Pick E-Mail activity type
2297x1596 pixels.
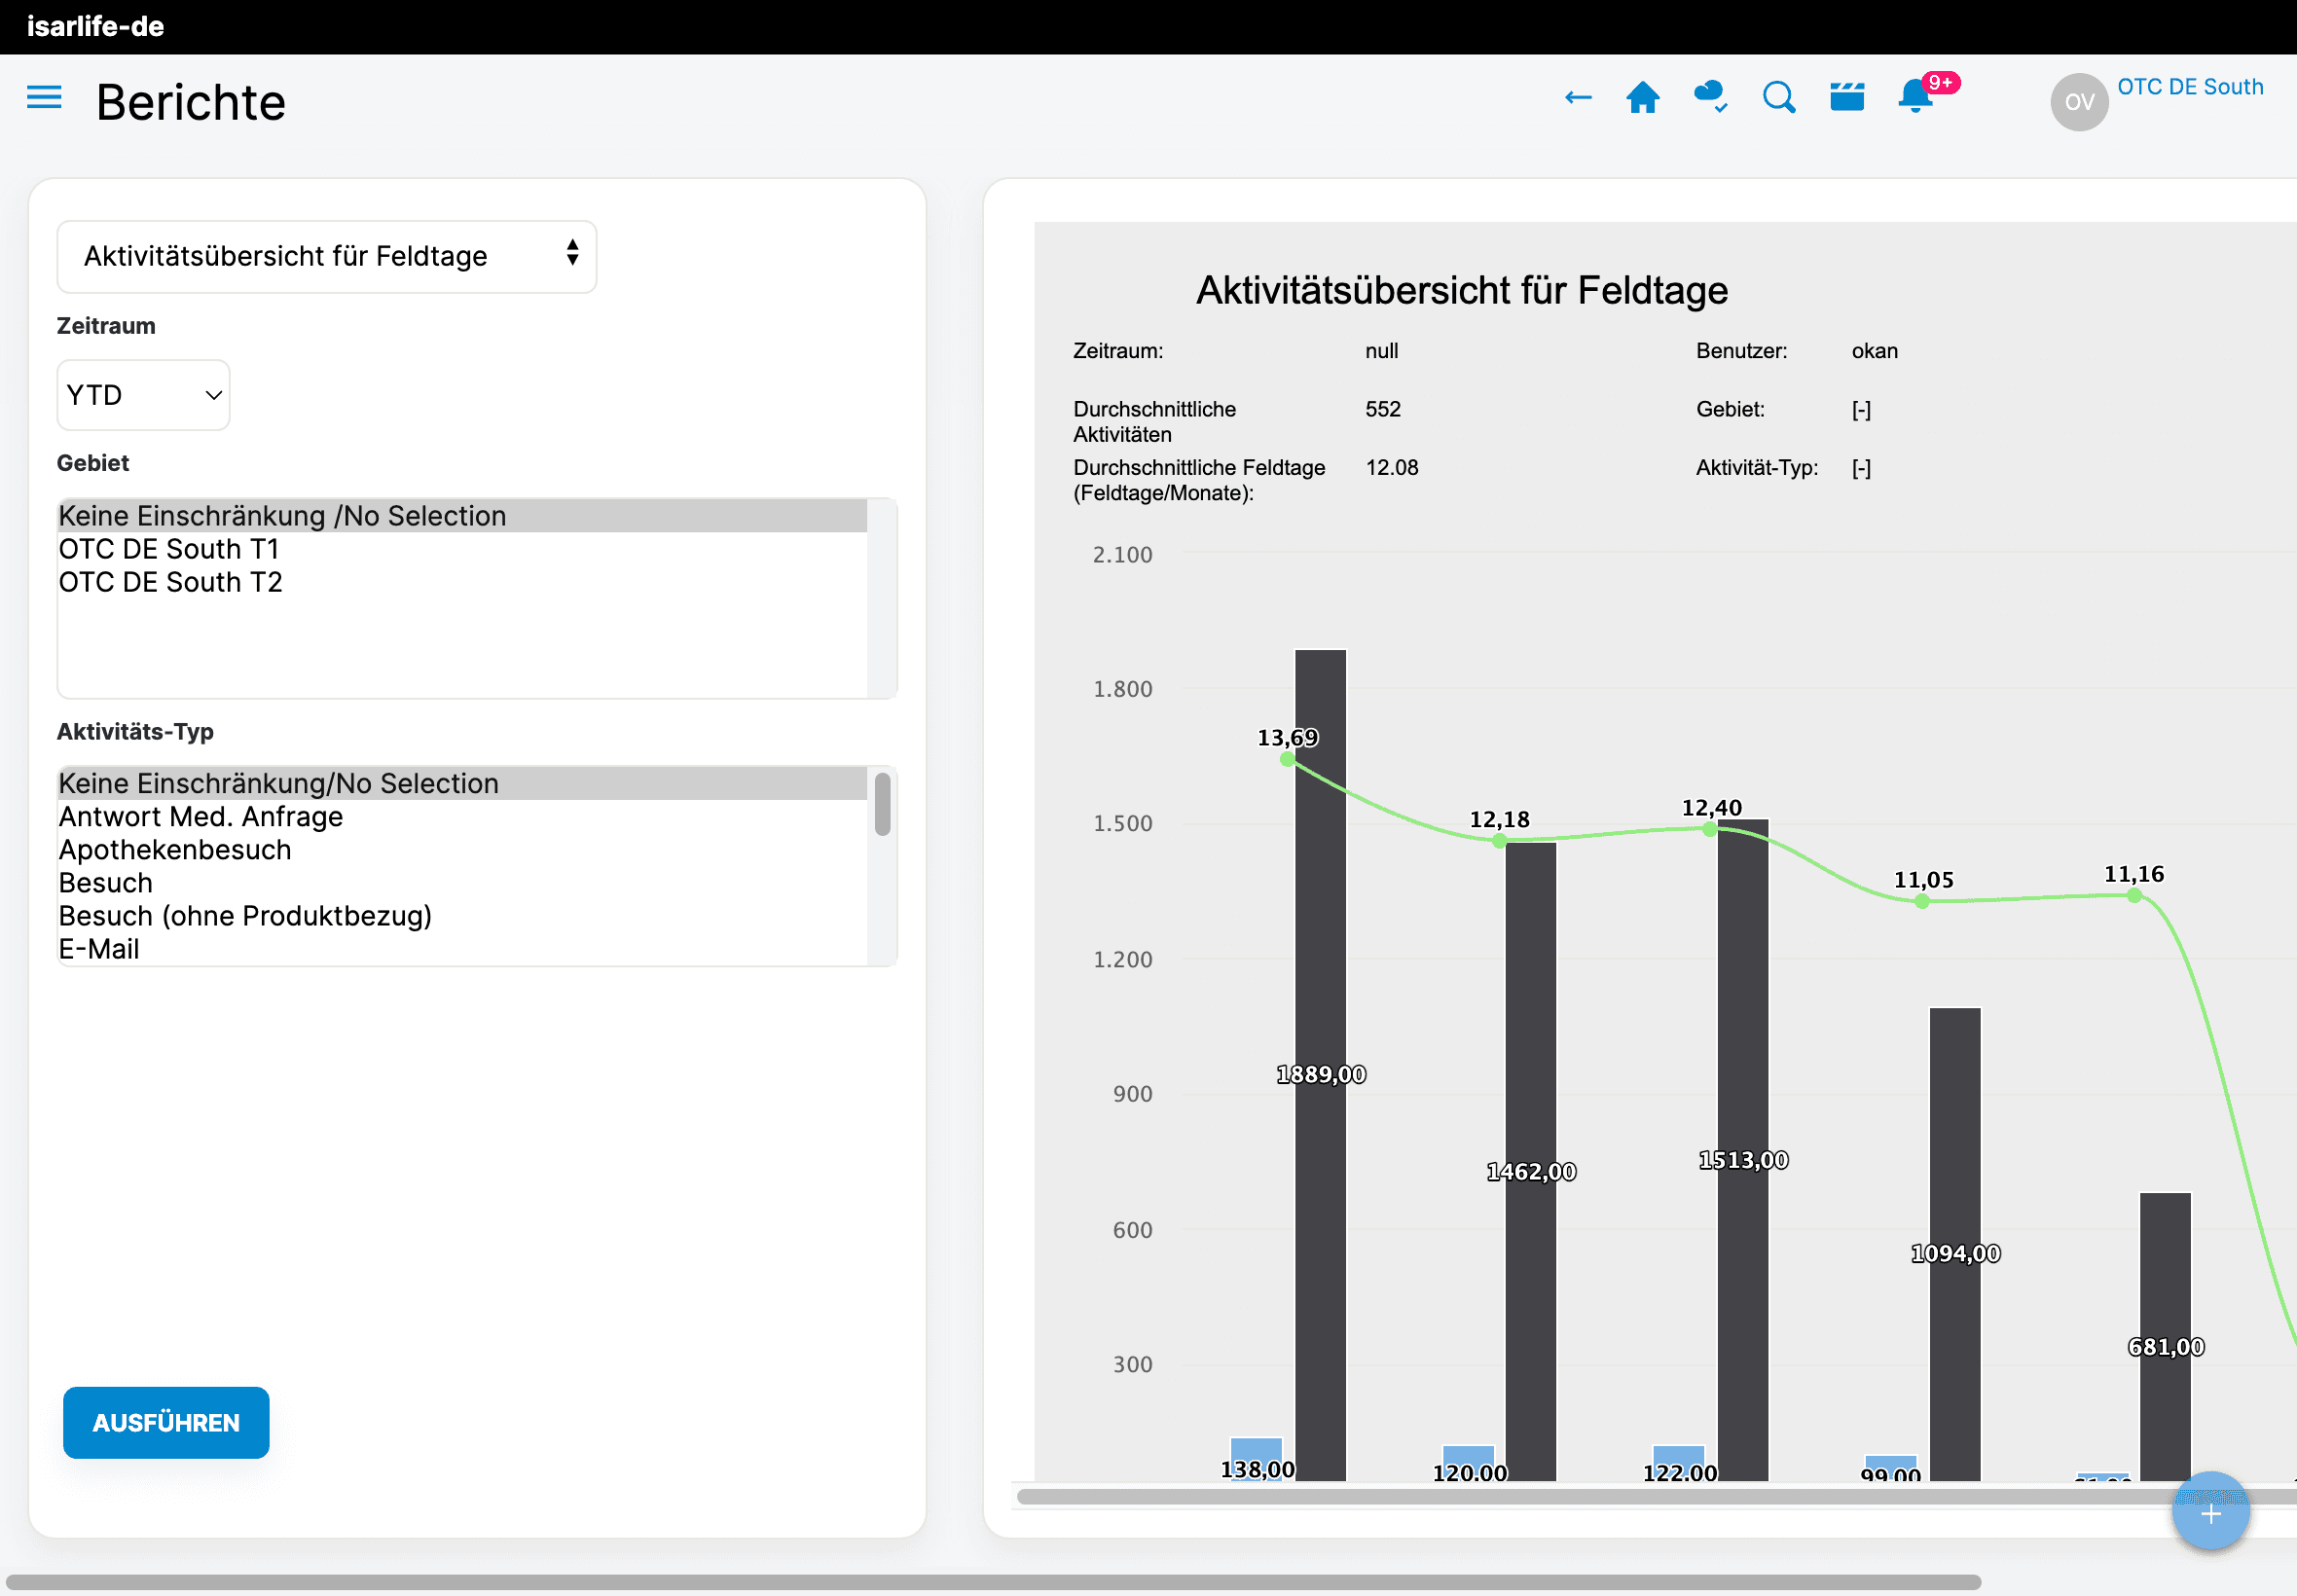[x=99, y=949]
